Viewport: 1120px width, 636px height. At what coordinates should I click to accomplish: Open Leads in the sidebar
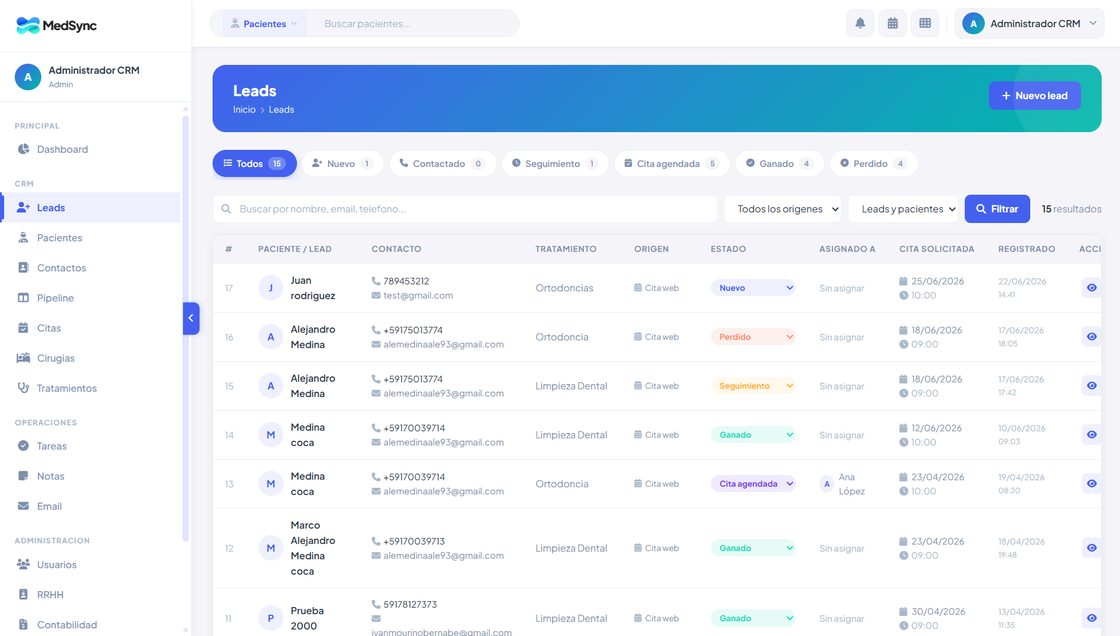(90, 207)
